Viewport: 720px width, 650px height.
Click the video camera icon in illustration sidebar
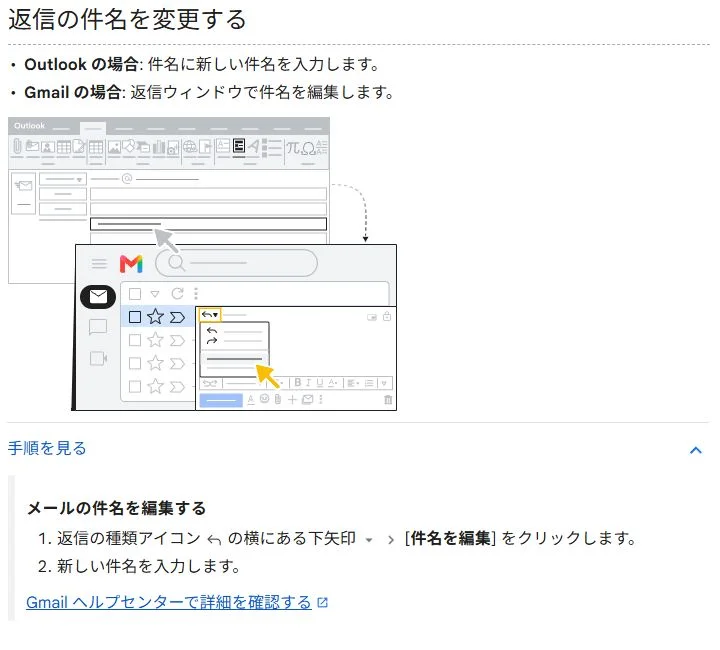98,359
